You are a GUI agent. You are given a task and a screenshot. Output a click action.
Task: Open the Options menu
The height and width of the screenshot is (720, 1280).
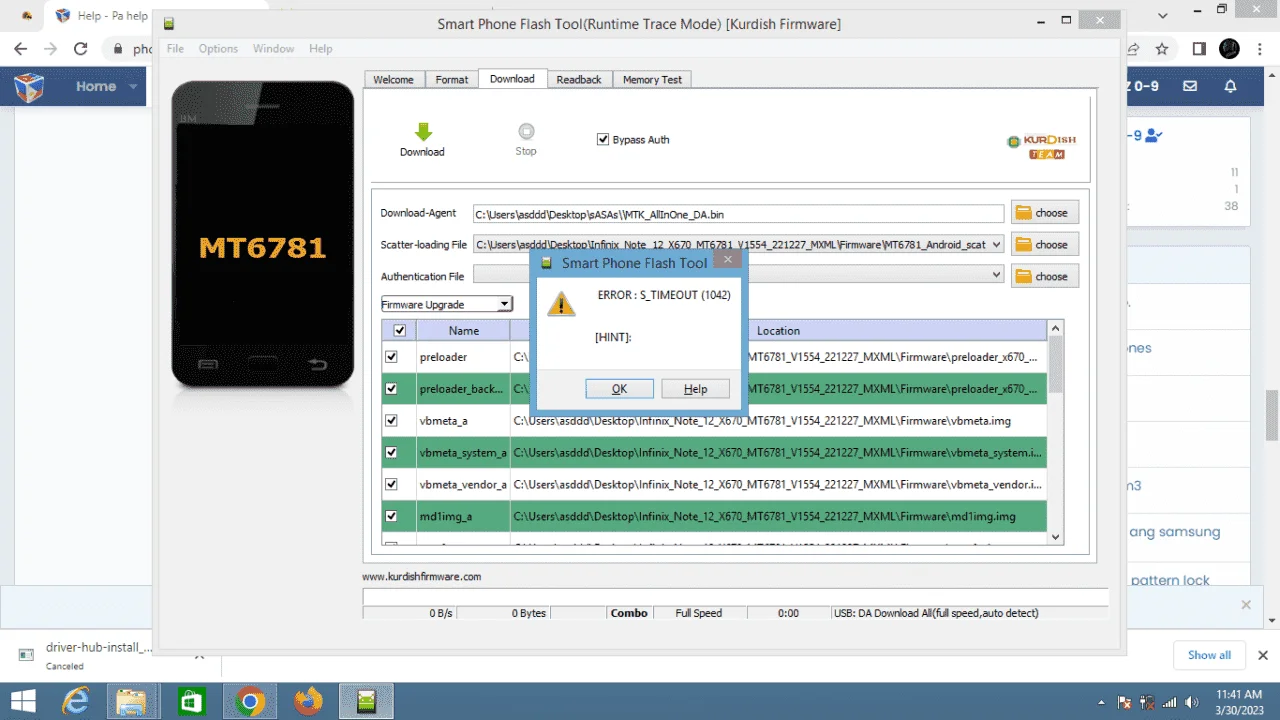(218, 48)
